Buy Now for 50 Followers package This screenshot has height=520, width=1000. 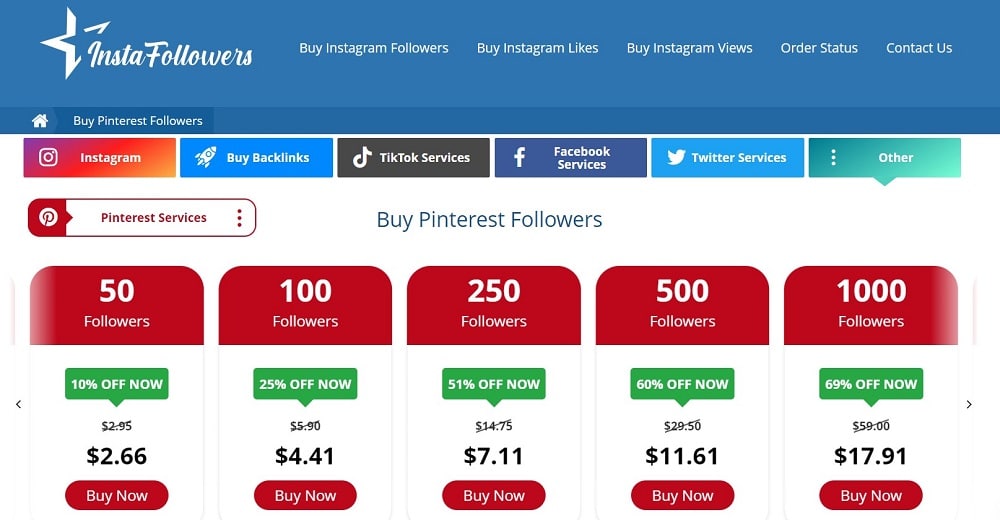(x=117, y=495)
